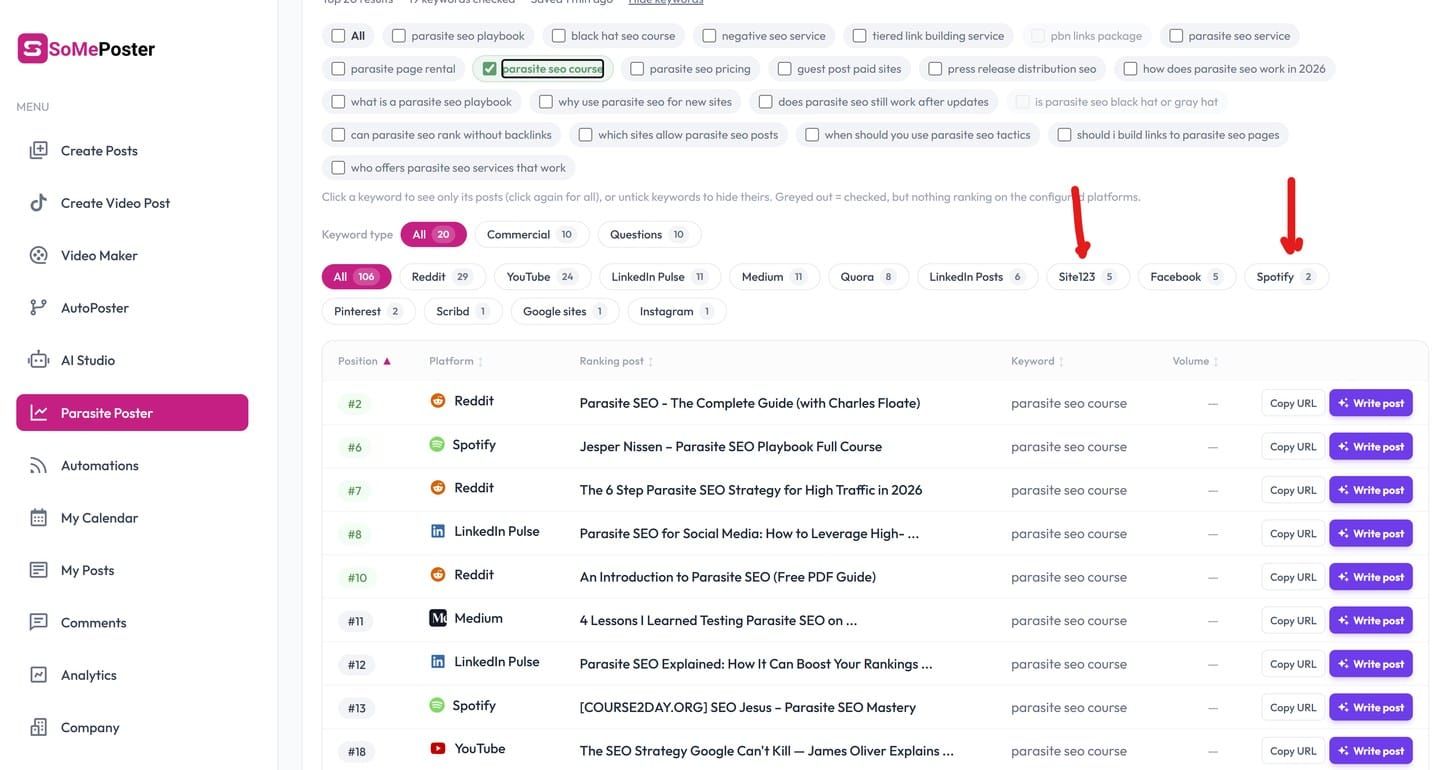Click the Reddit icon in row #2
The image size is (1440, 770).
[x=437, y=401]
